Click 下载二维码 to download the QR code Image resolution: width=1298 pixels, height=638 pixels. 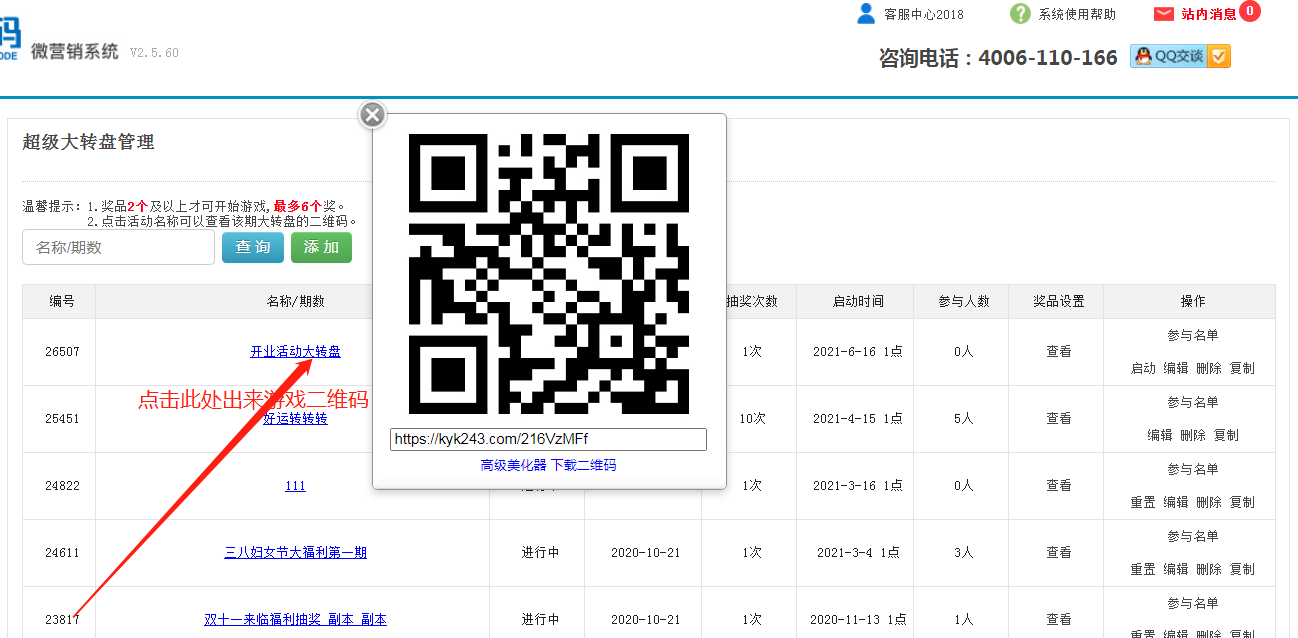583,465
